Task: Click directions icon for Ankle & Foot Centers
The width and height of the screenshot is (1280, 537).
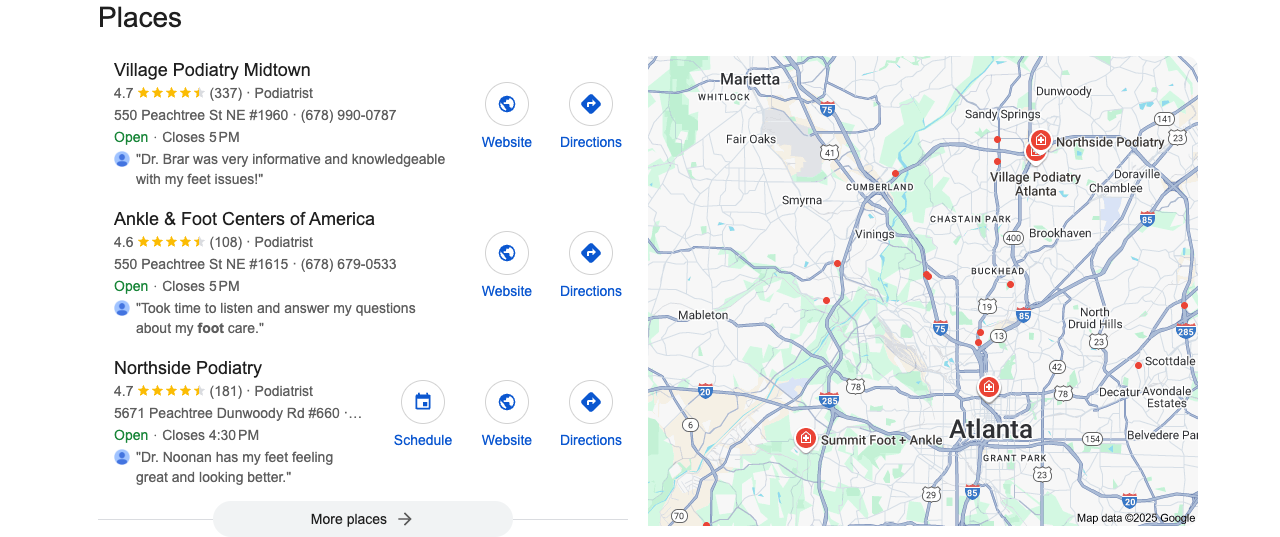Action: tap(591, 253)
